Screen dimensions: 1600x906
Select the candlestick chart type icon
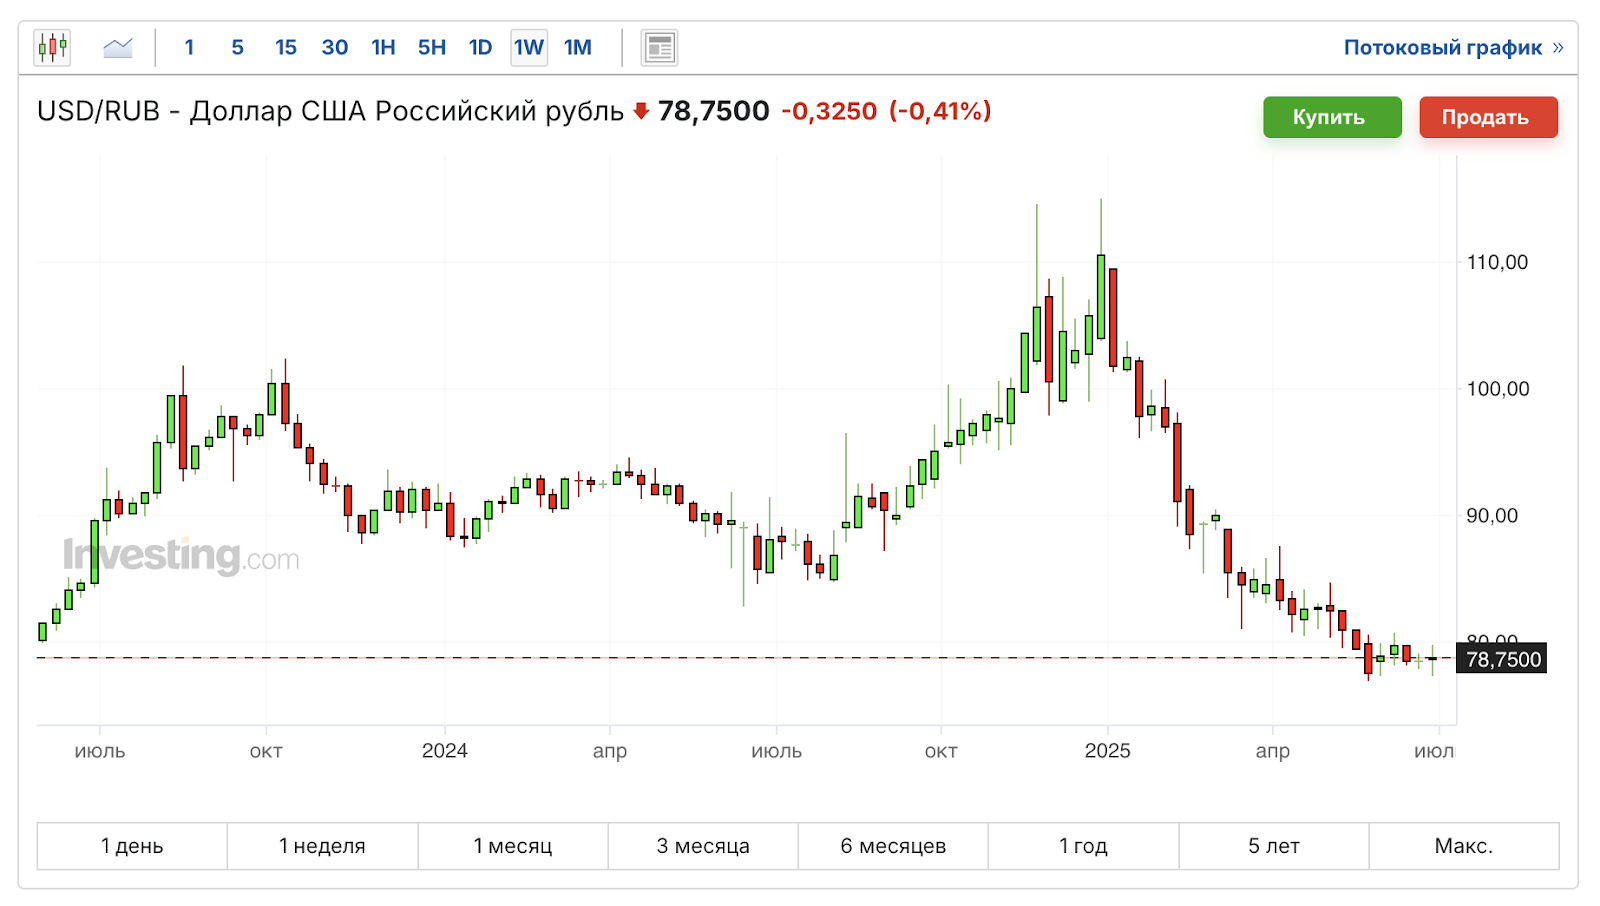pos(52,47)
